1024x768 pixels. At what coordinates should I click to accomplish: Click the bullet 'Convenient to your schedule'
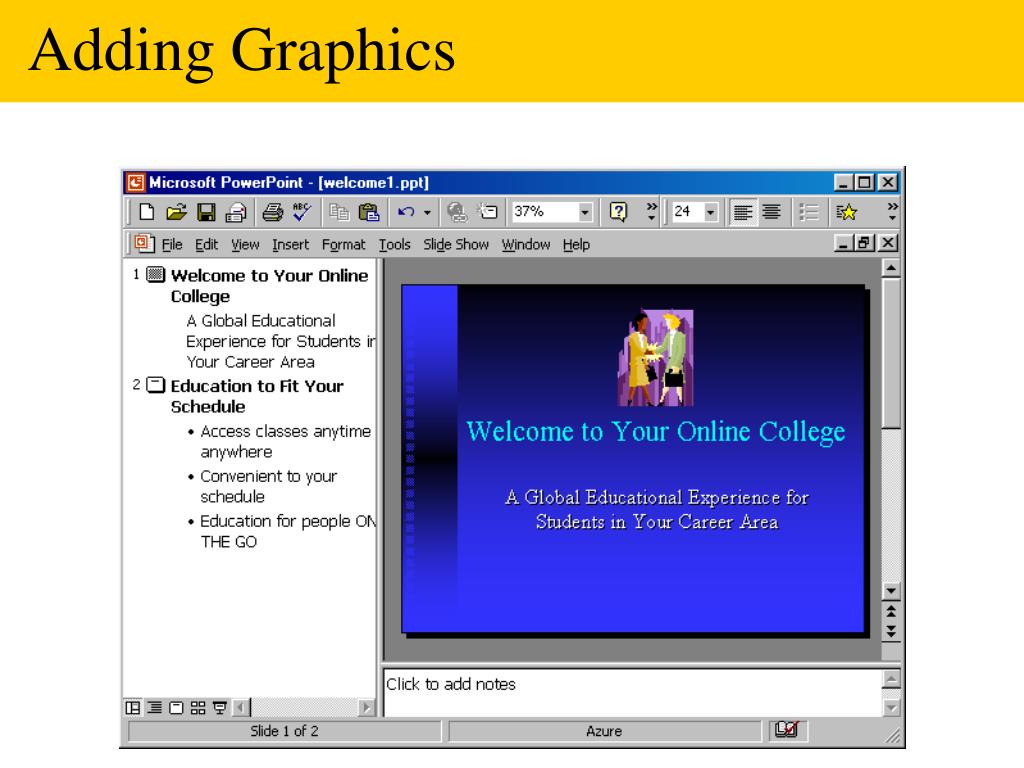(268, 486)
